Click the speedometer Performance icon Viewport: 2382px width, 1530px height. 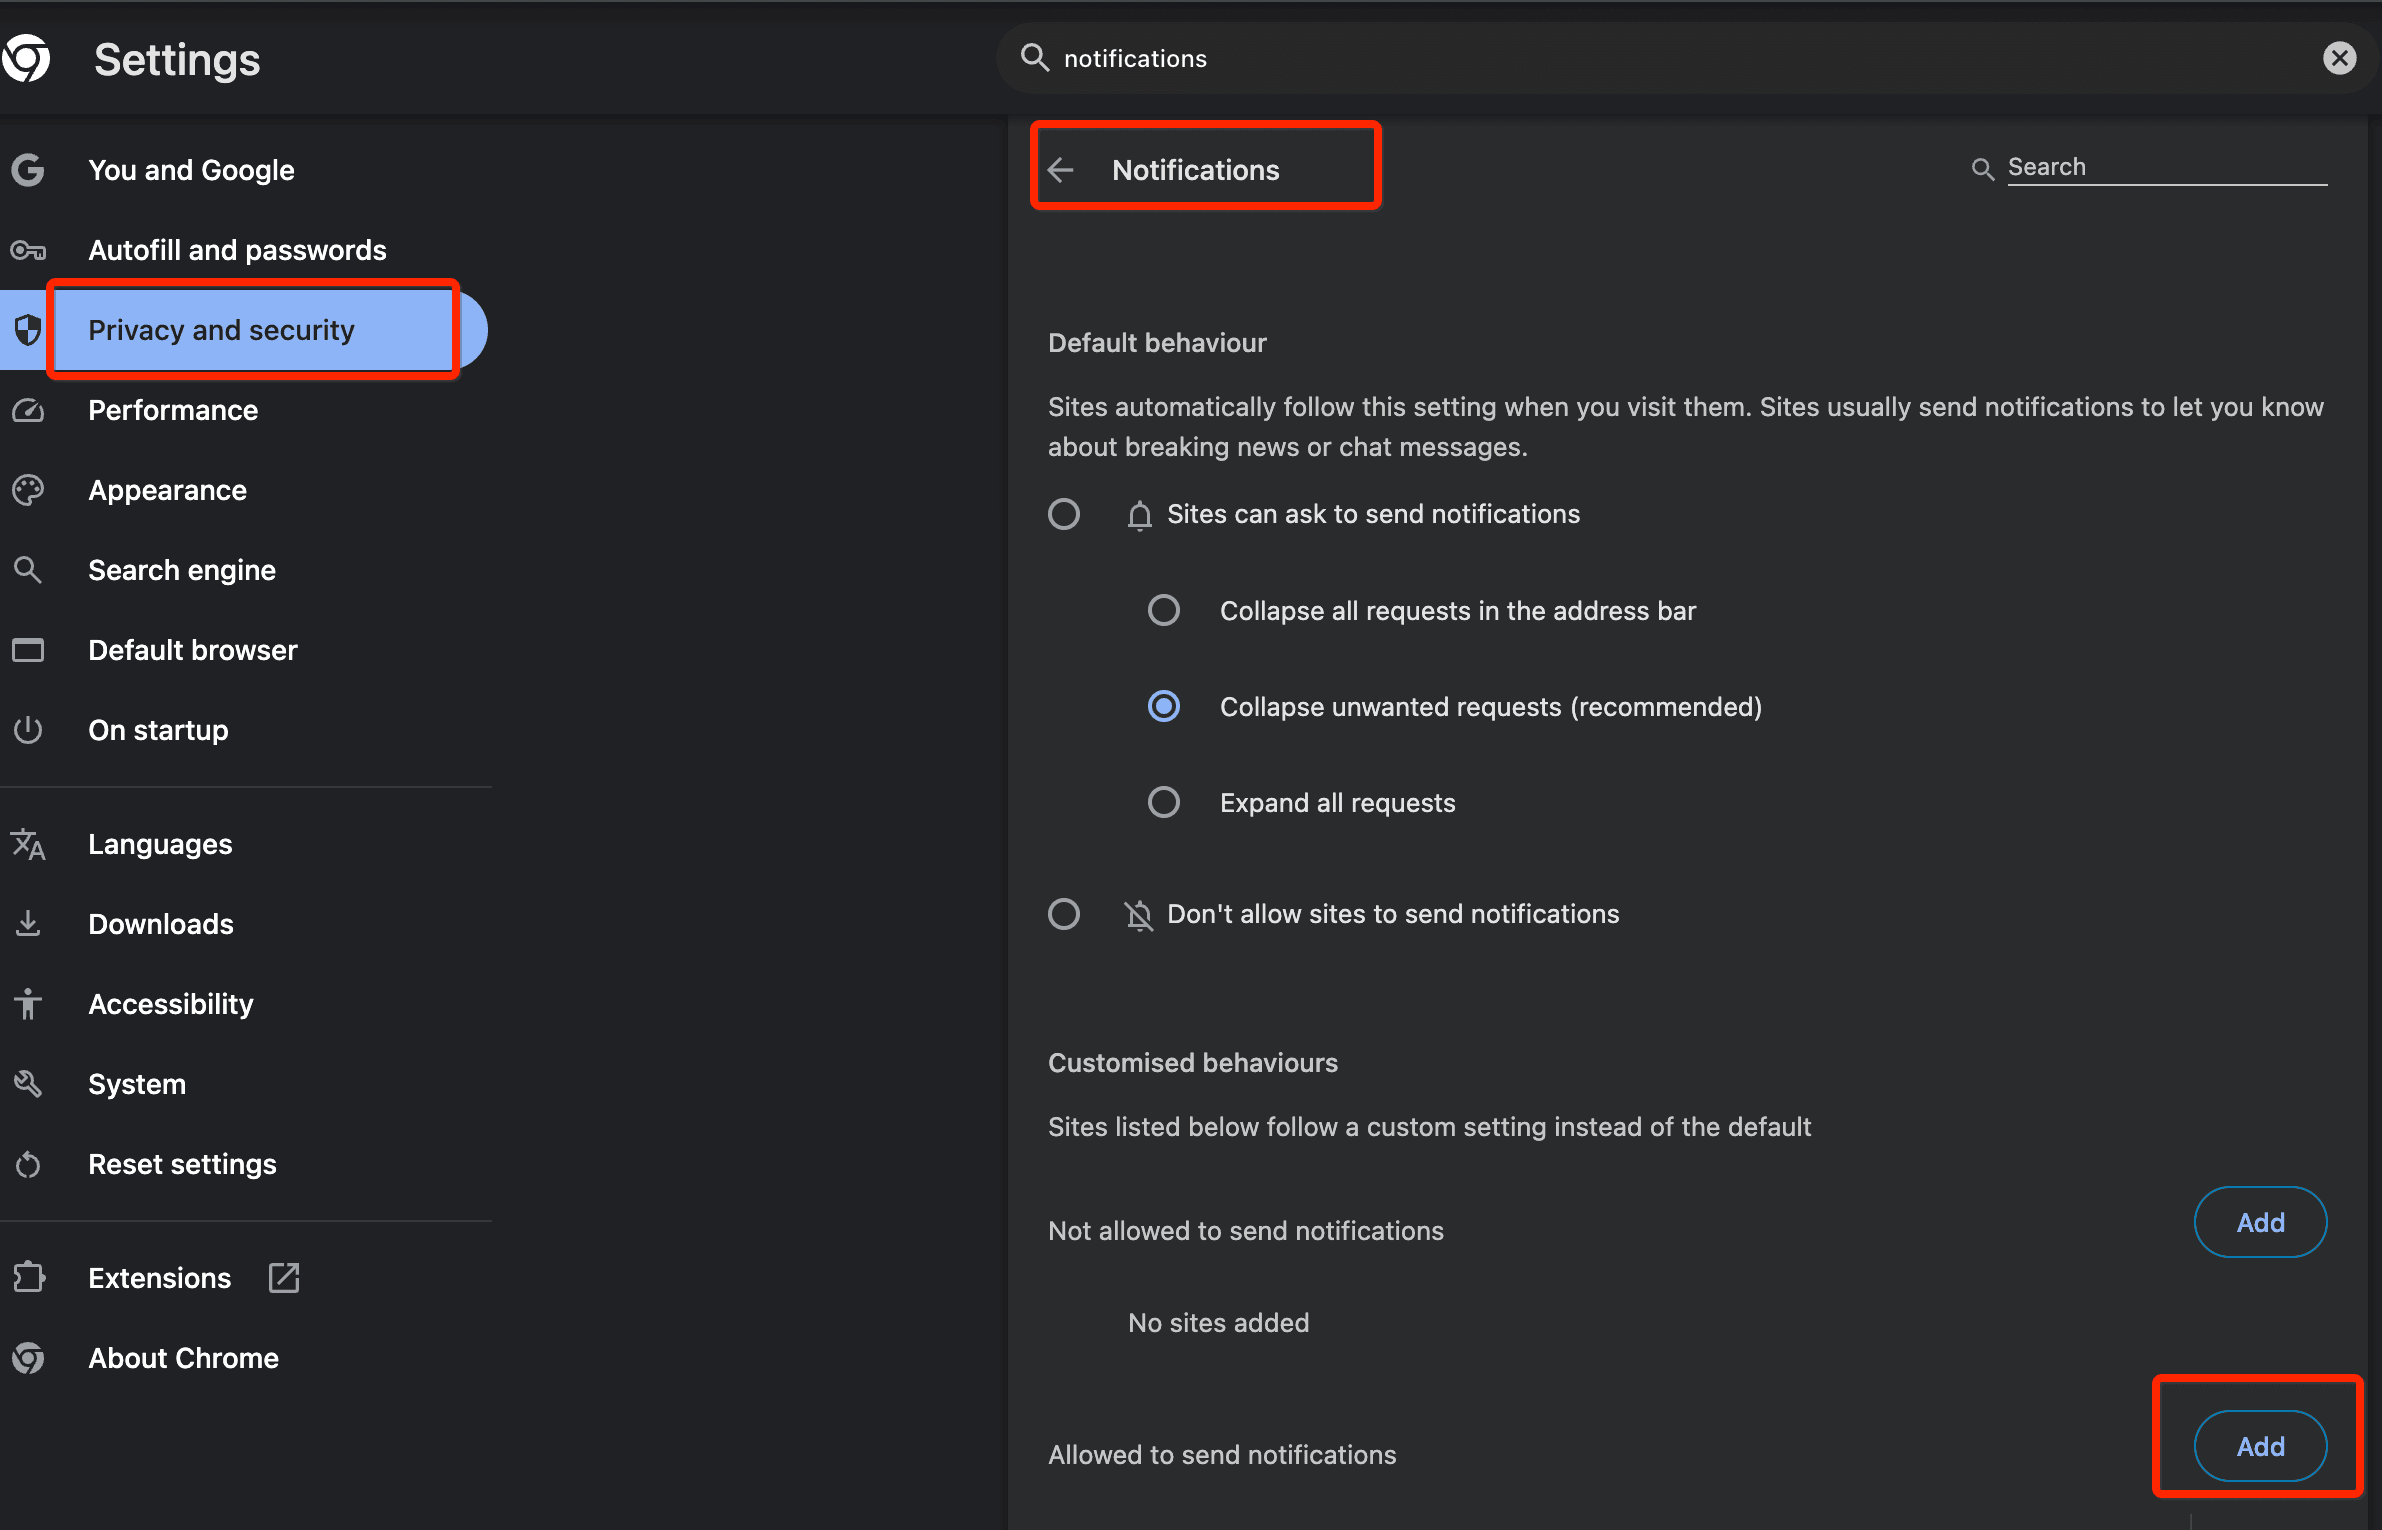click(x=28, y=410)
